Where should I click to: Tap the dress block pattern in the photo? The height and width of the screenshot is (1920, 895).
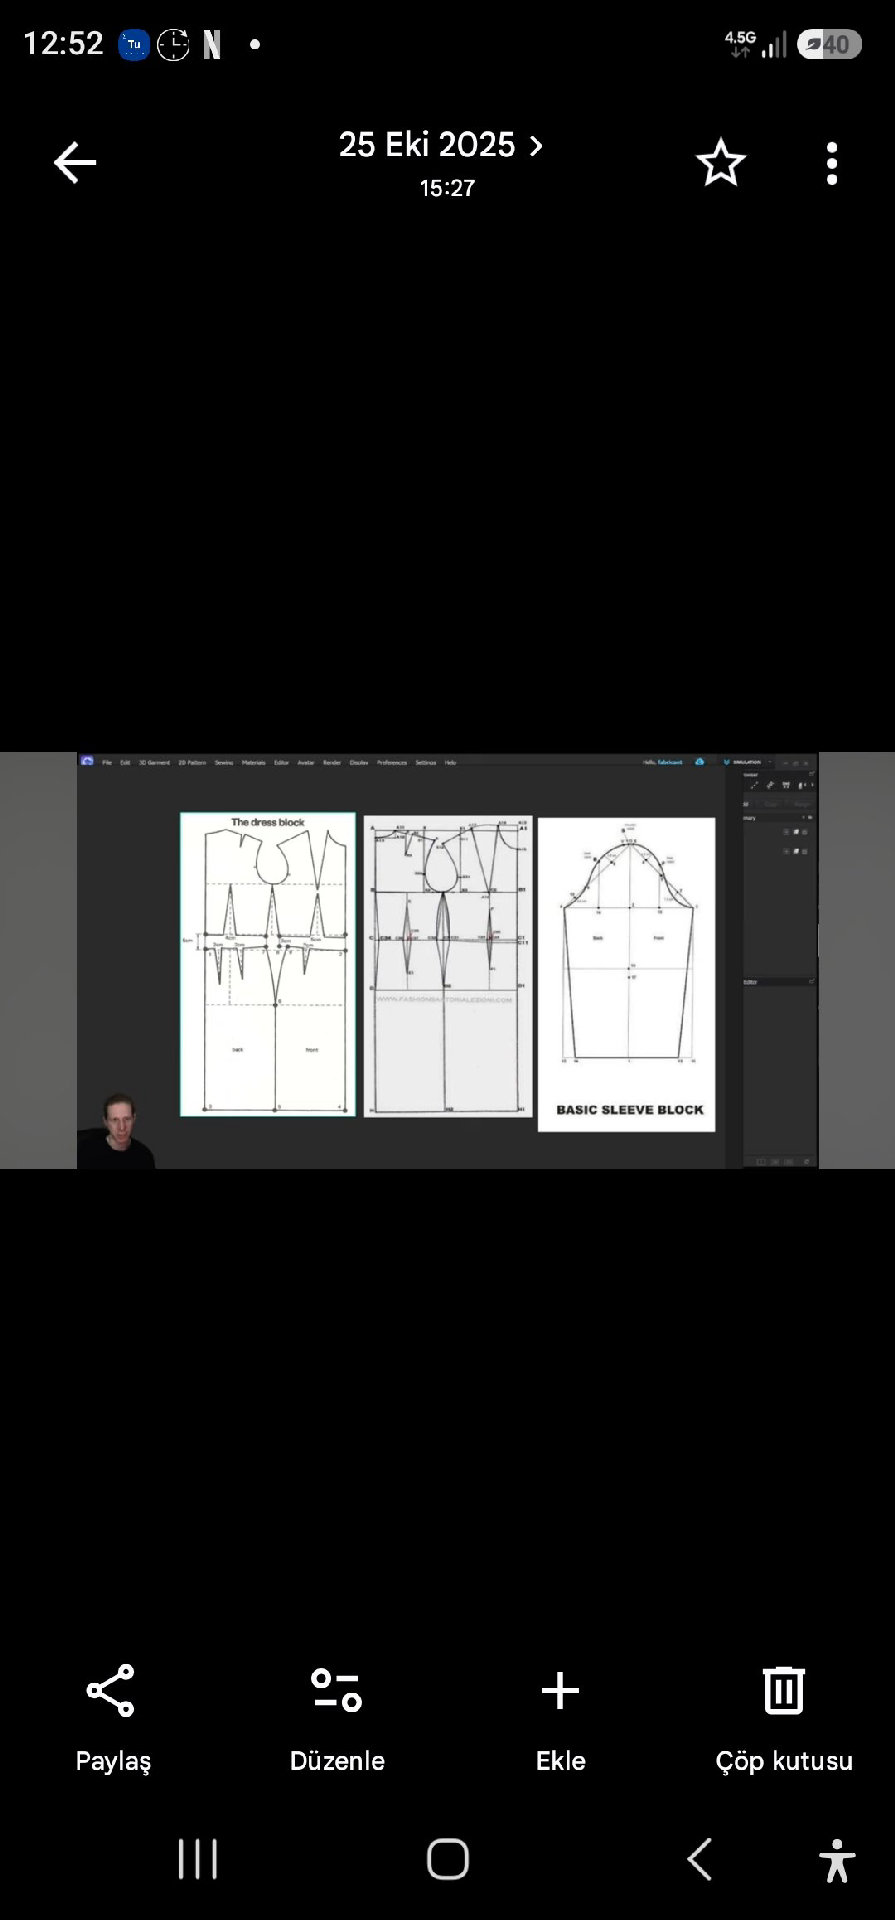267,964
